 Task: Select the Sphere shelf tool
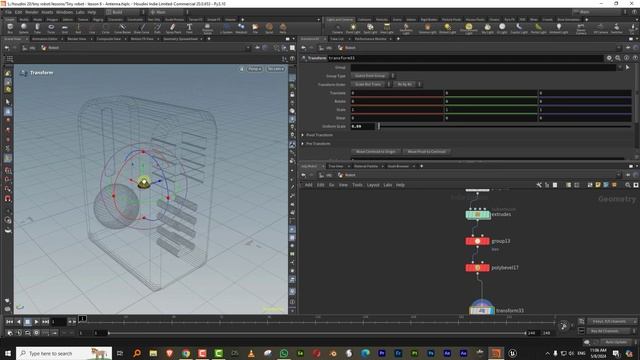24,28
